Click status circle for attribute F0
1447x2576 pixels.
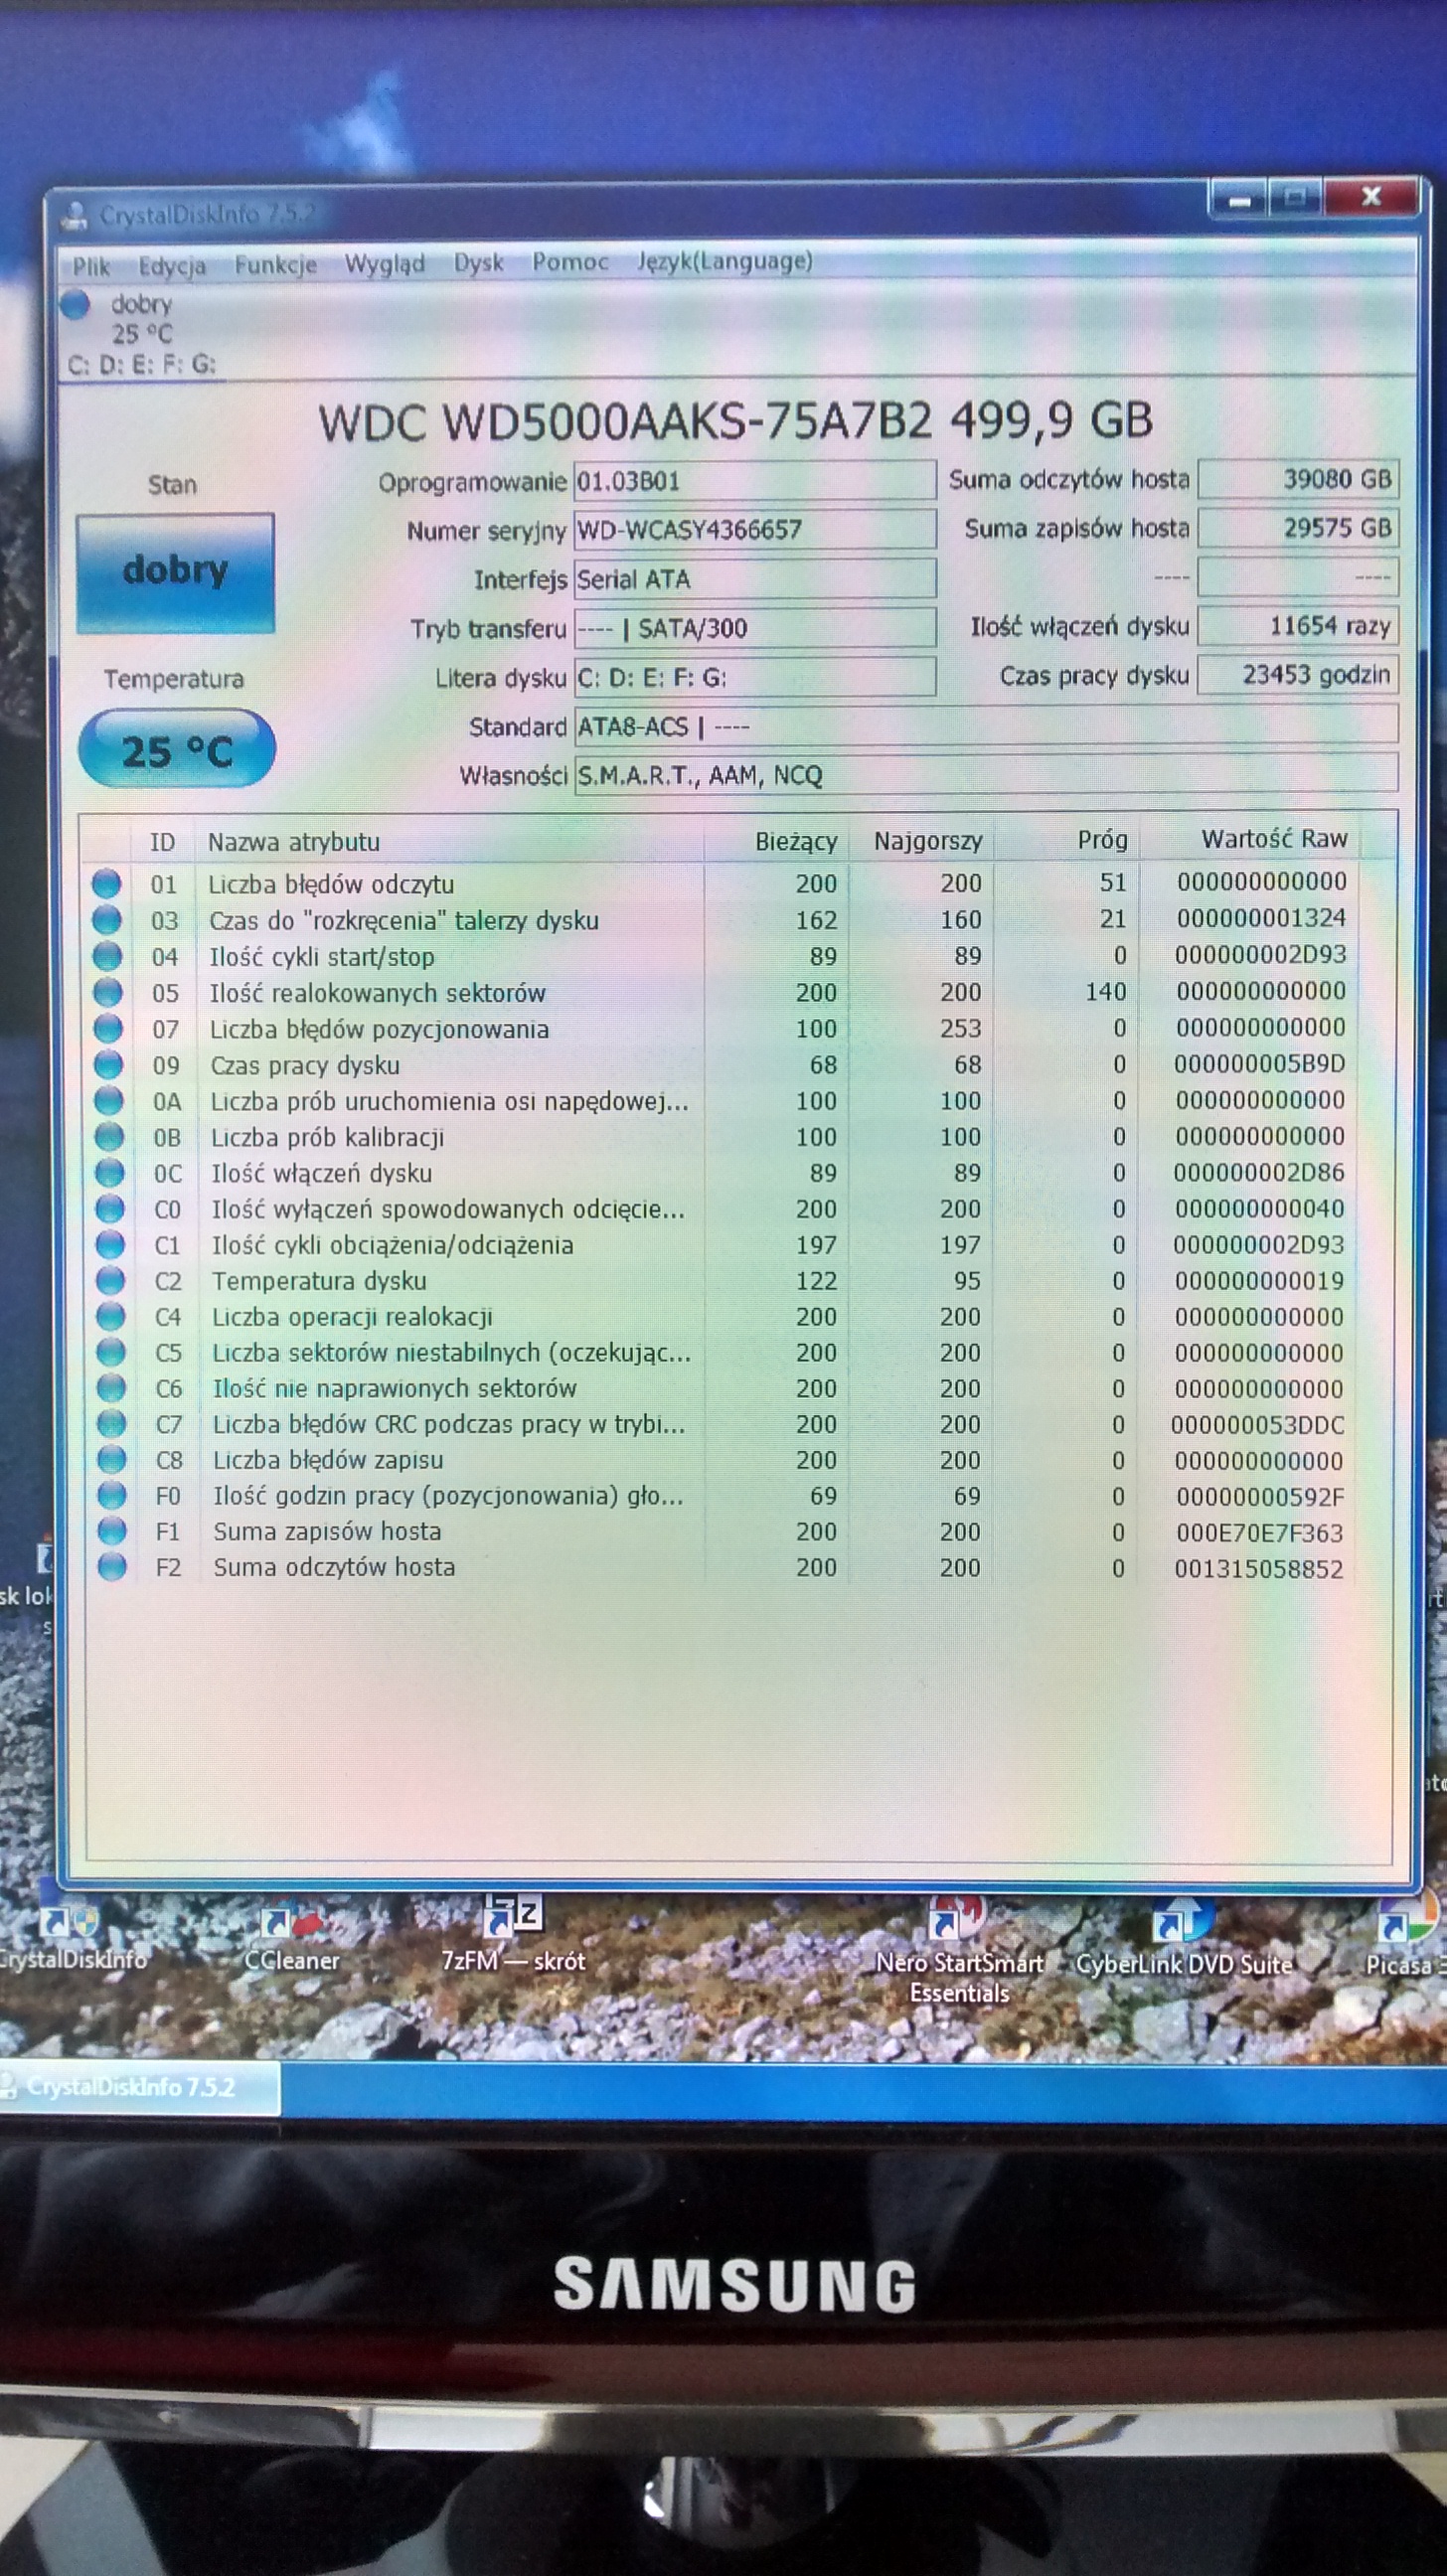(112, 1496)
